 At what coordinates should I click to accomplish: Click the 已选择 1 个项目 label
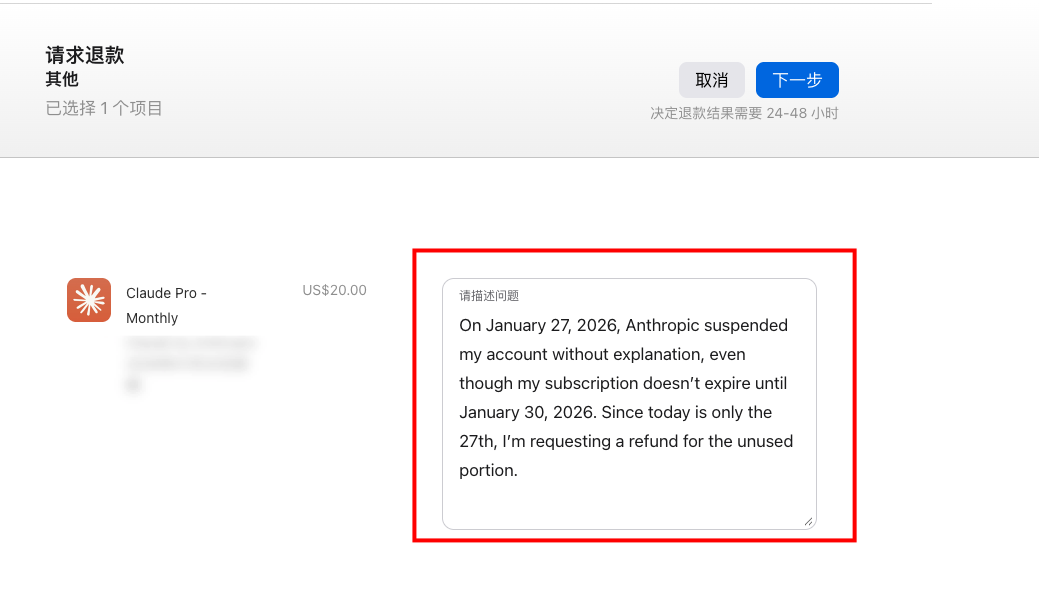pyautogui.click(x=104, y=108)
